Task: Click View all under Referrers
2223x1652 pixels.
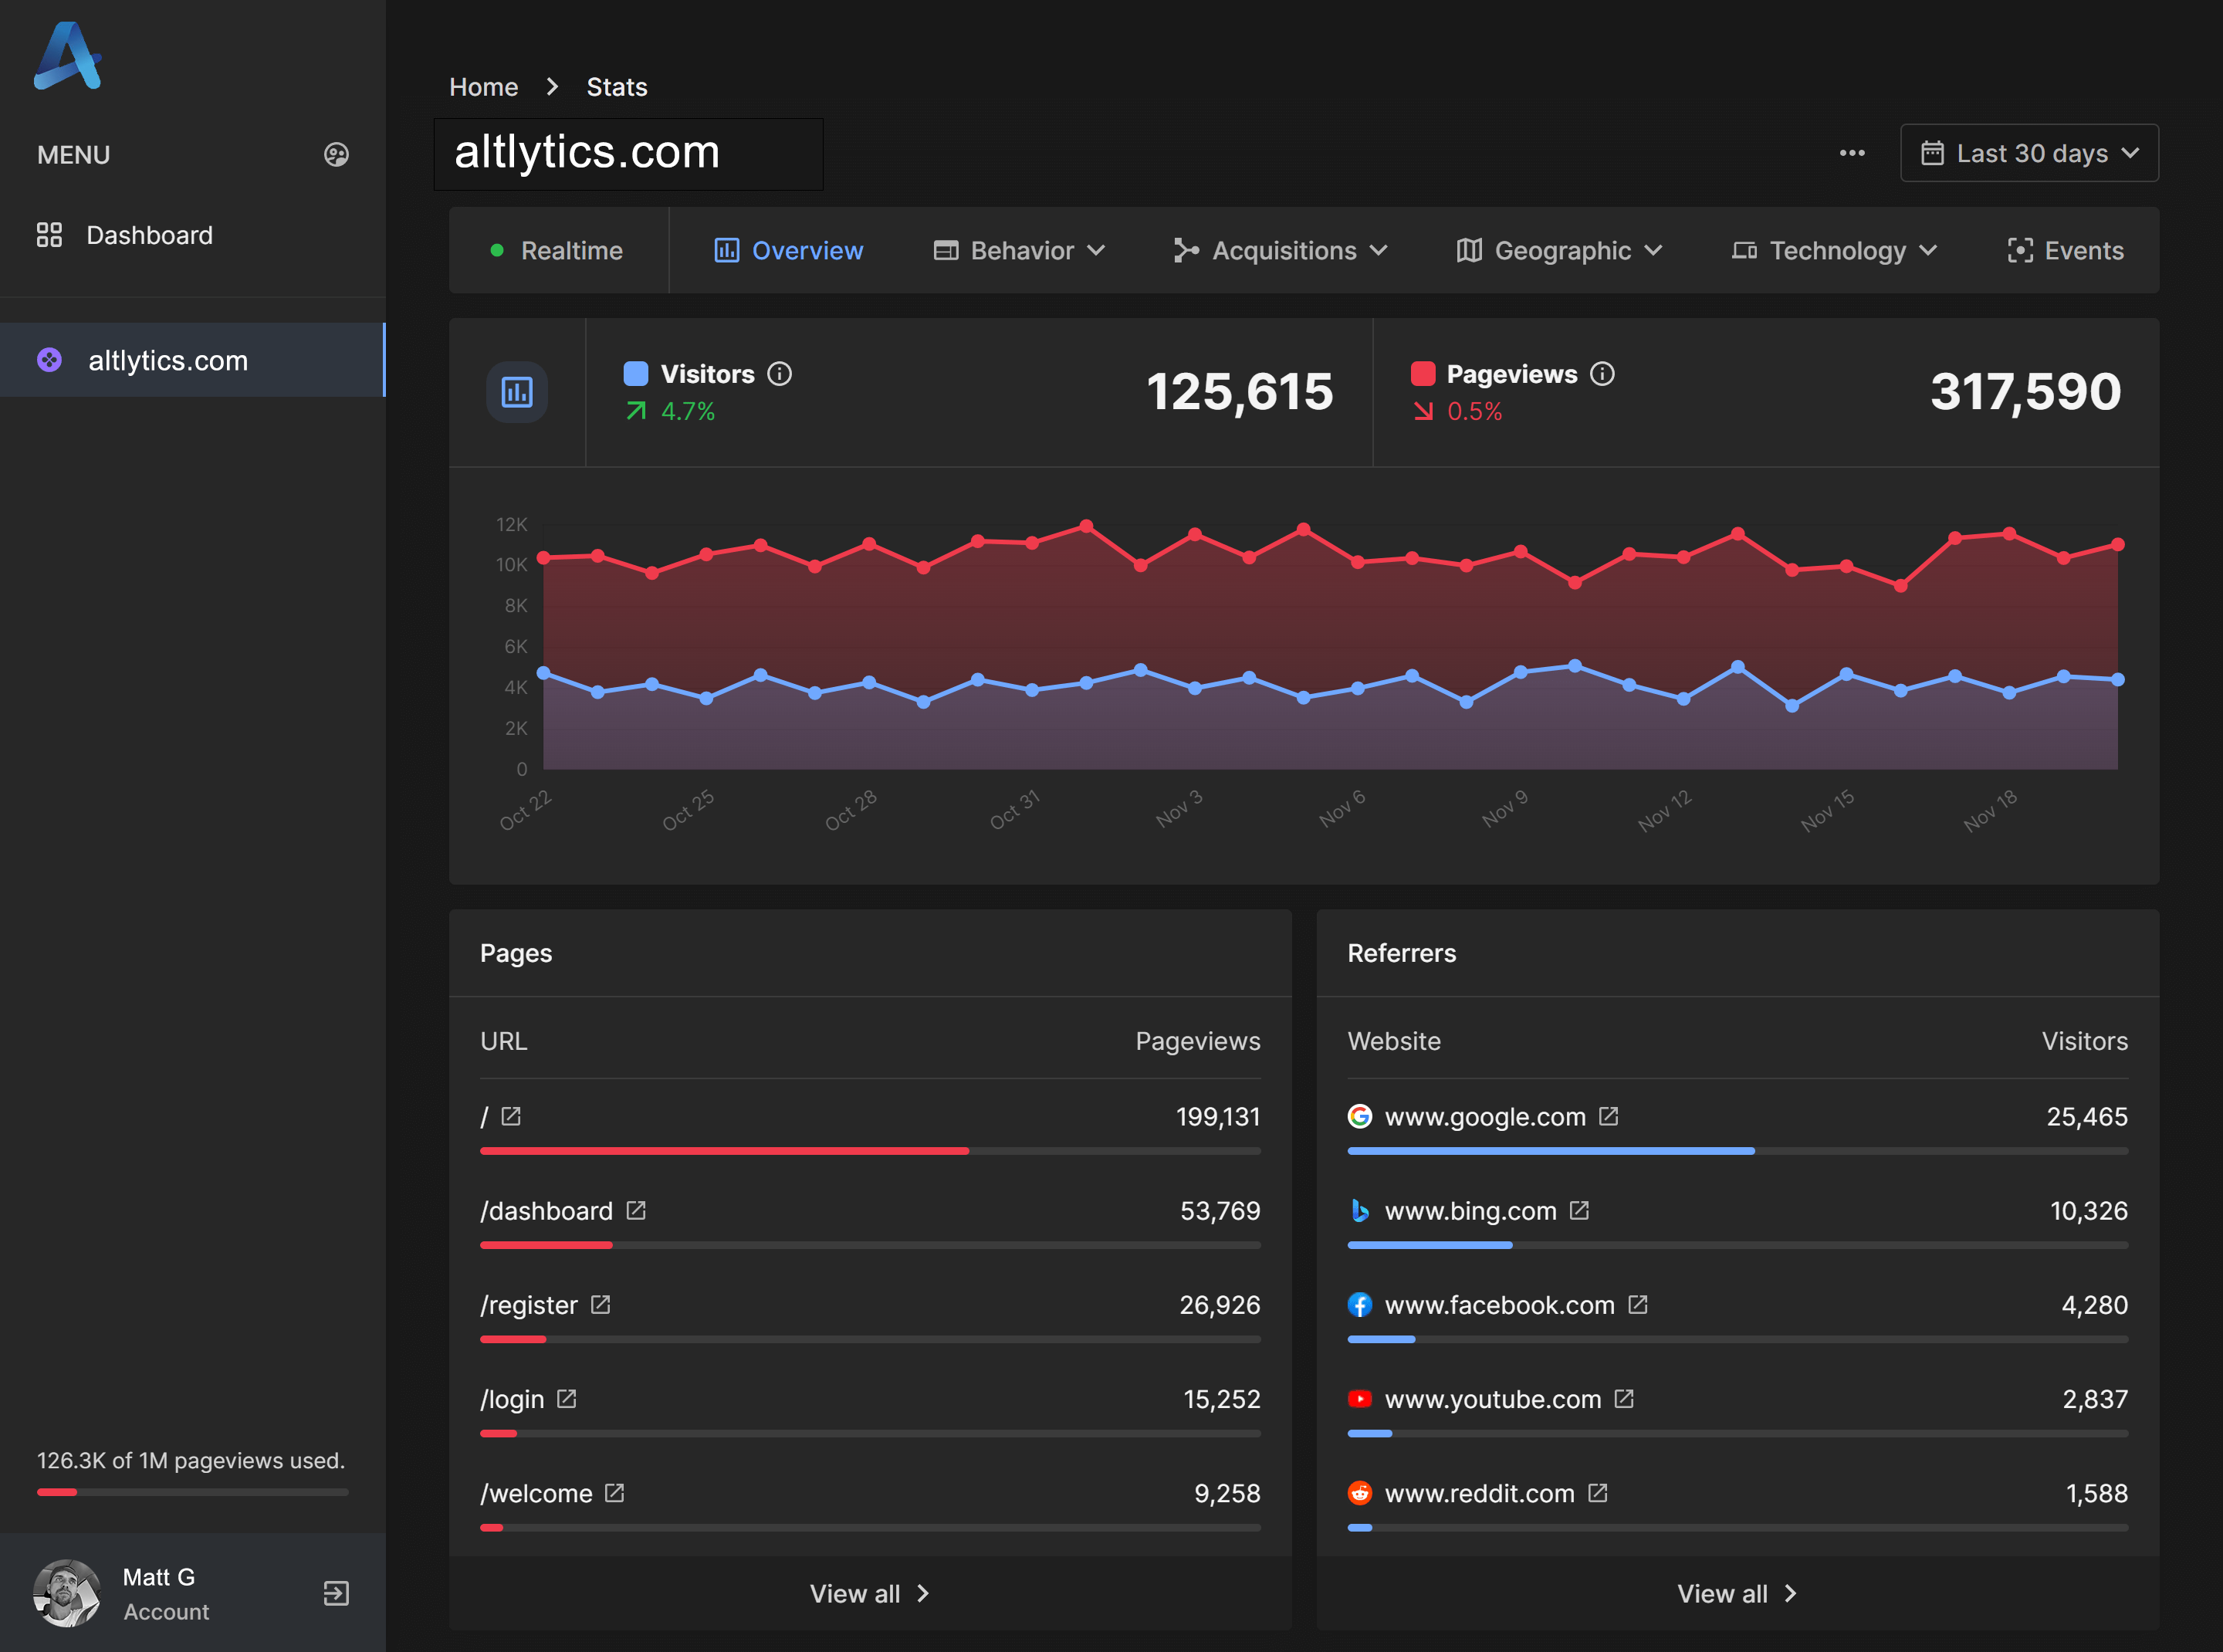Action: click(x=1737, y=1594)
